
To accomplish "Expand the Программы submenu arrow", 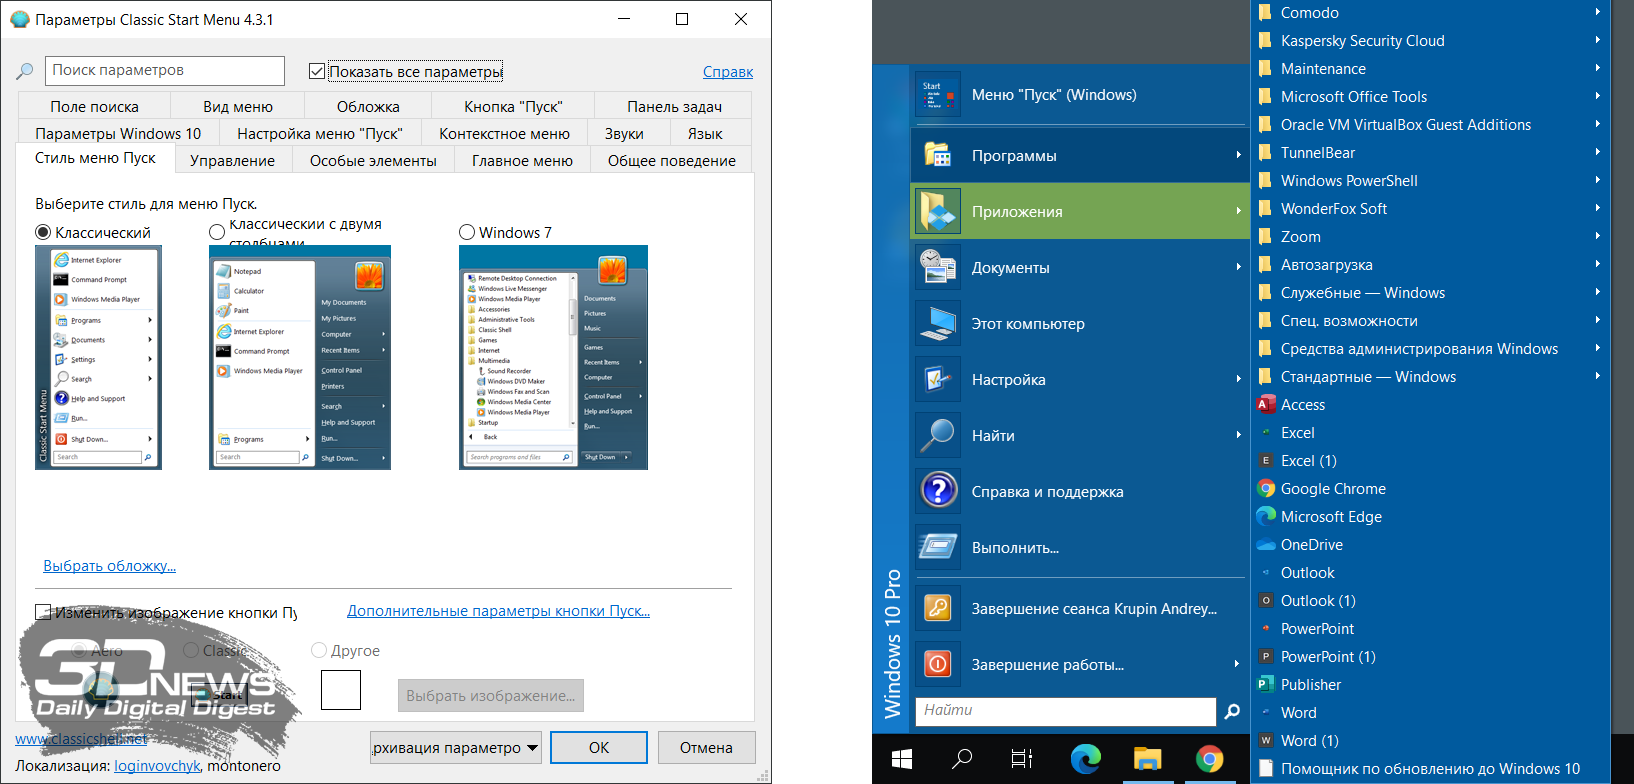I will pos(1238,155).
